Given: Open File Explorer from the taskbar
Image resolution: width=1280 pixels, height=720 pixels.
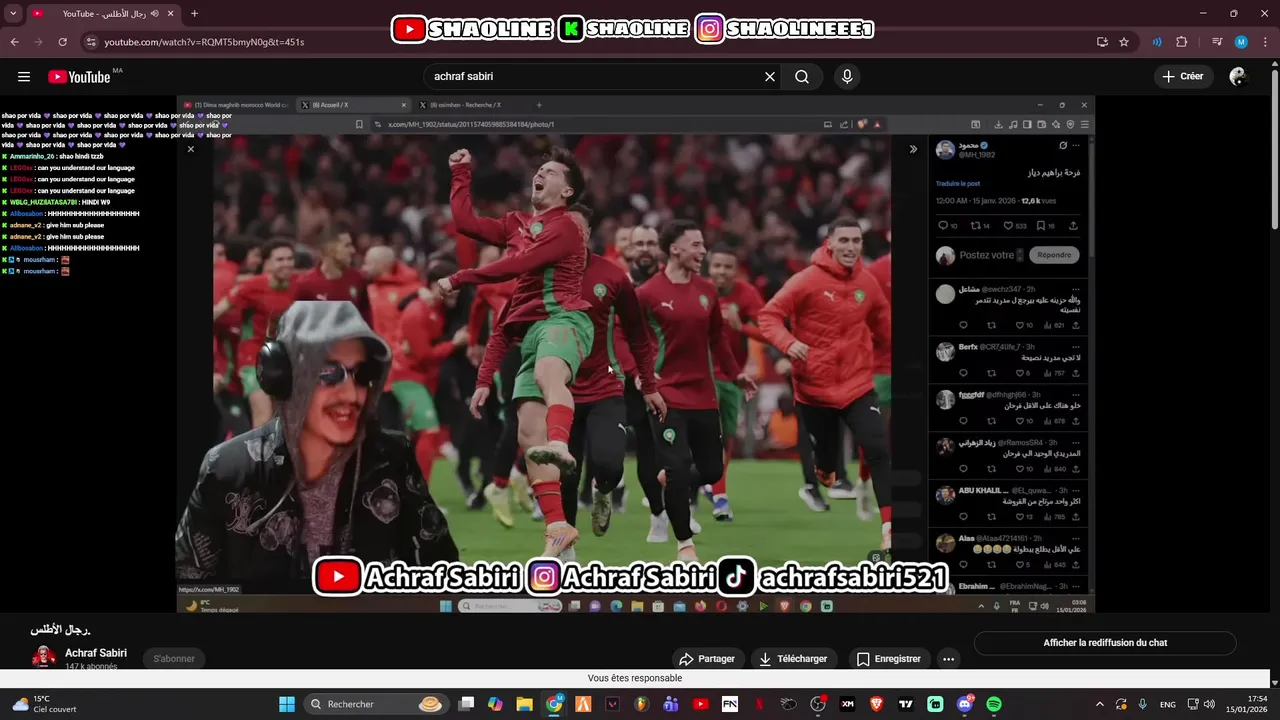Looking at the screenshot, I should pos(524,704).
